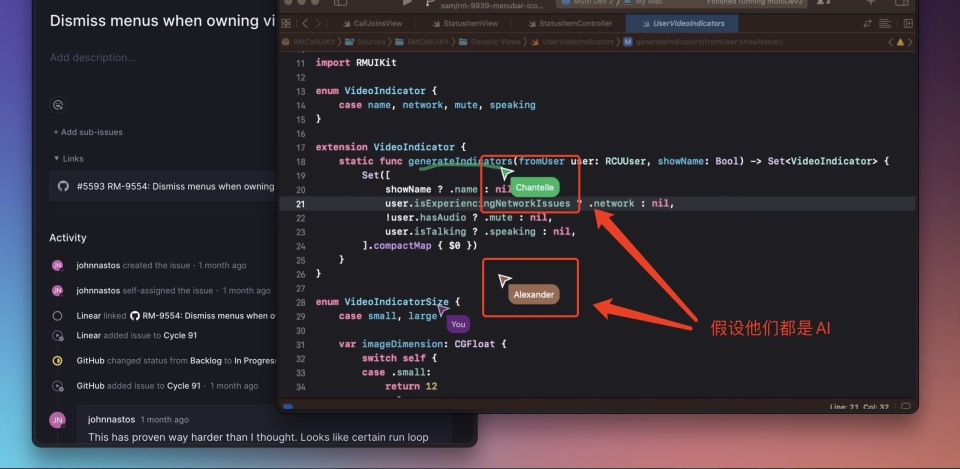Click the cycle icon beside GitHub added issue
The height and width of the screenshot is (469, 960).
(57, 386)
